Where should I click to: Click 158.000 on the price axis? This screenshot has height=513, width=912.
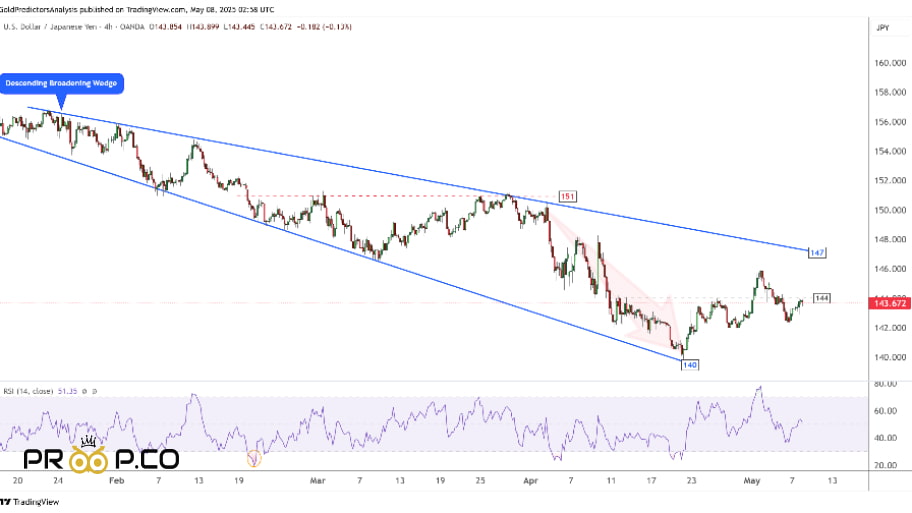click(x=890, y=92)
